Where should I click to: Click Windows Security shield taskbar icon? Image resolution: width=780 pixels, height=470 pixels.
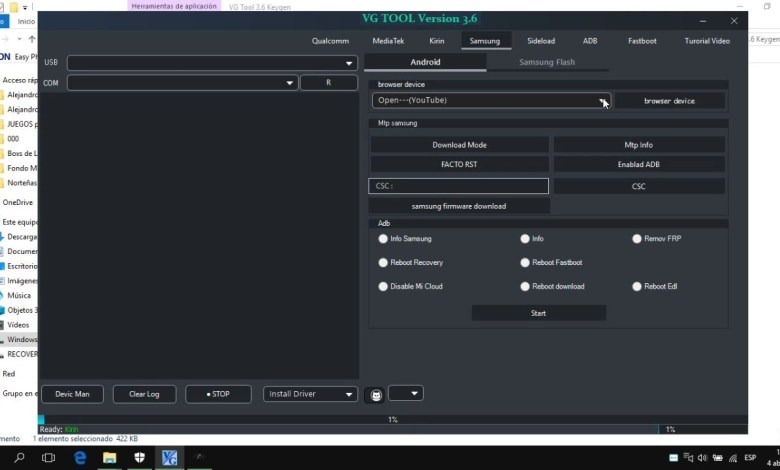point(139,458)
